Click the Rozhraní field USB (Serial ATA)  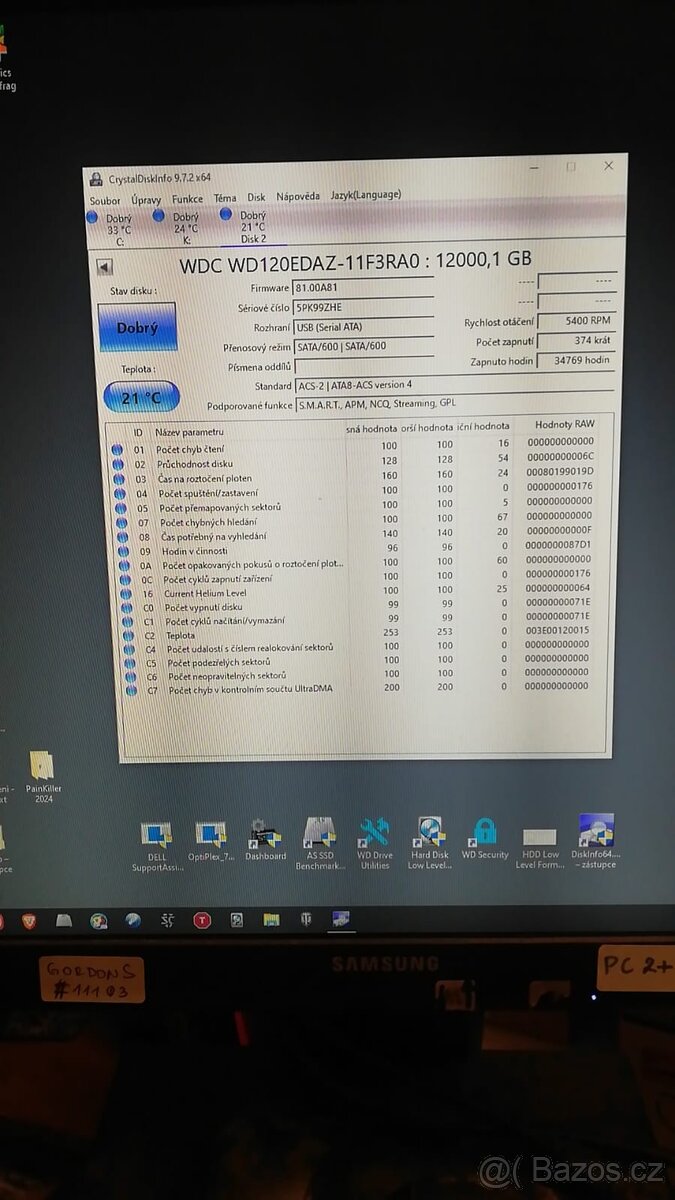point(363,327)
